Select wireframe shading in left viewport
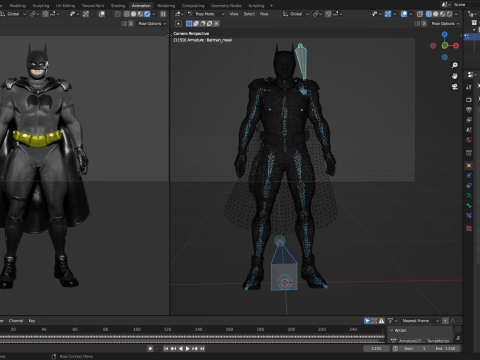The width and height of the screenshot is (480, 360). [x=127, y=14]
